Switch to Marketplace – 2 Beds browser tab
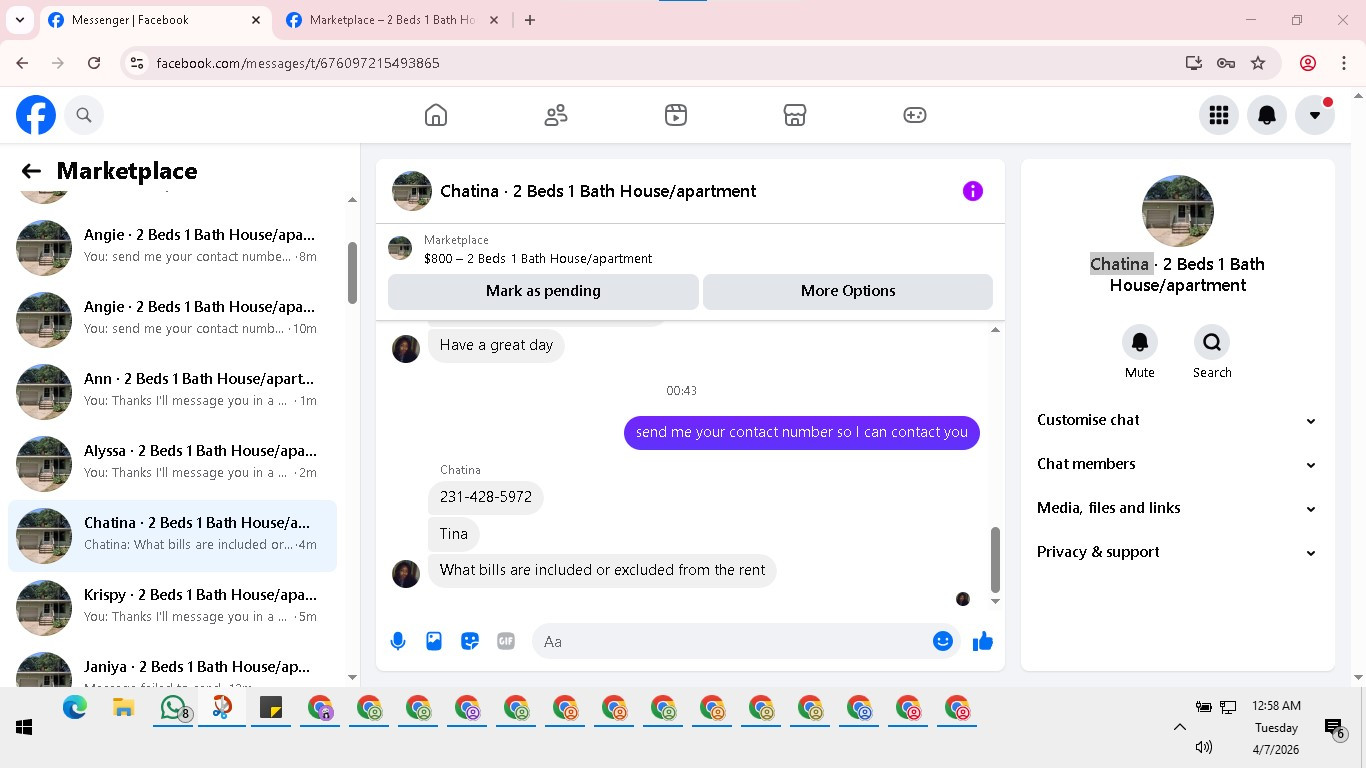Viewport: 1366px width, 768px height. pos(392,20)
